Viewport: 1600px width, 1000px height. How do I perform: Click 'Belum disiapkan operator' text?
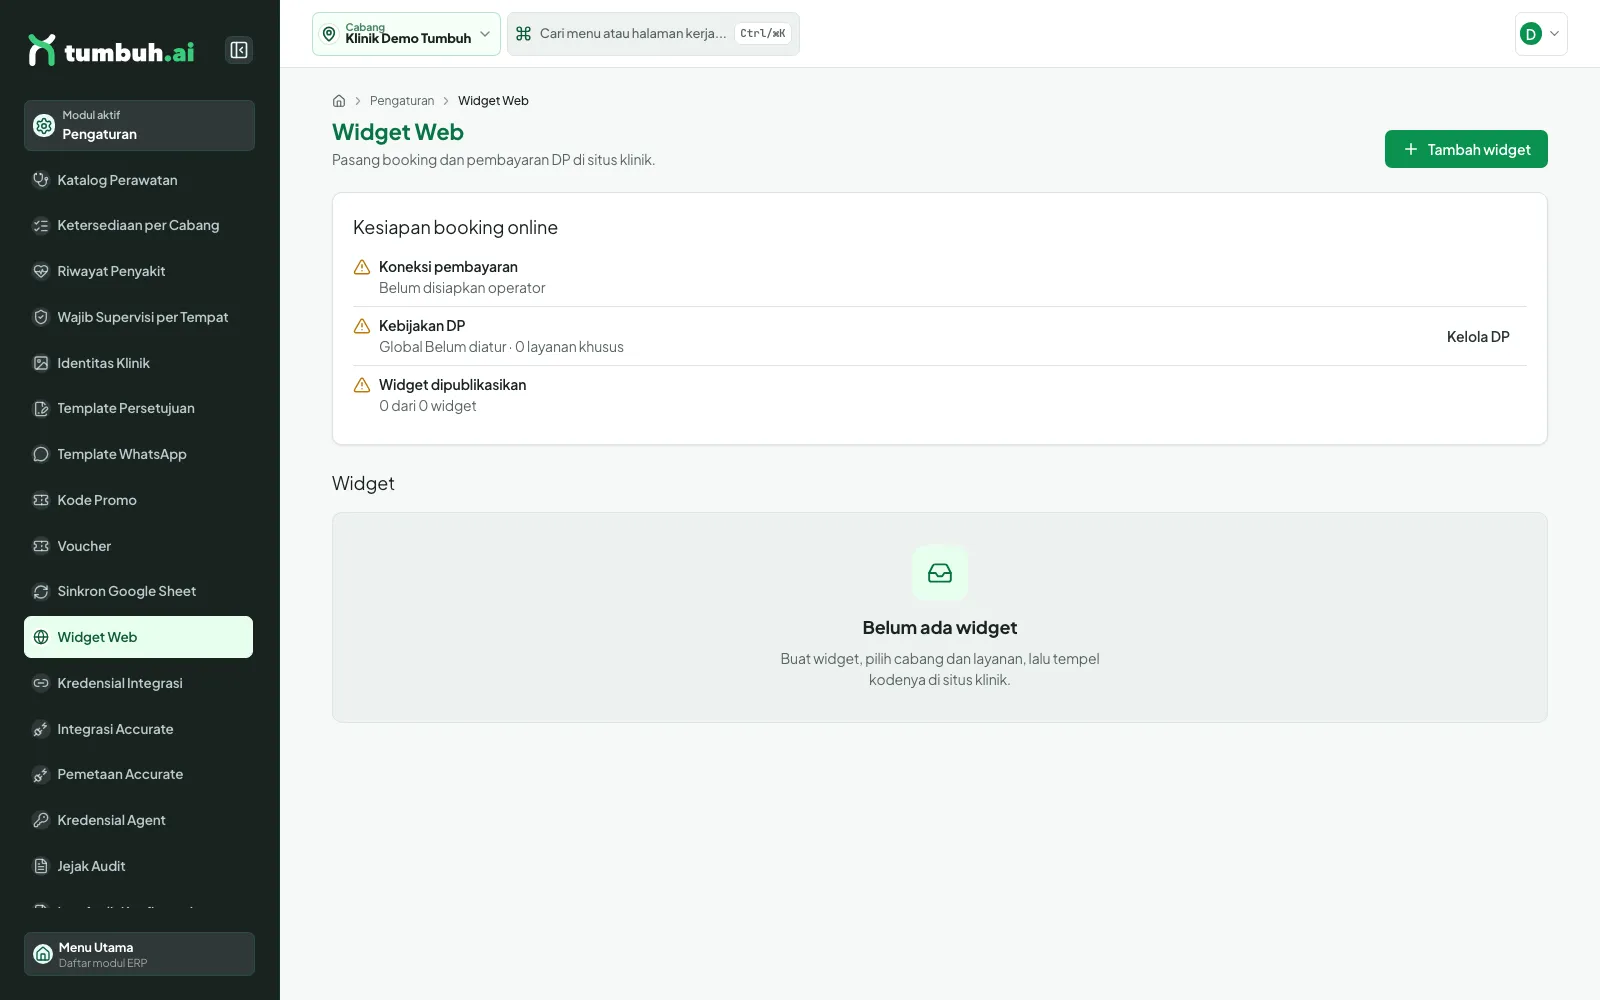(462, 288)
